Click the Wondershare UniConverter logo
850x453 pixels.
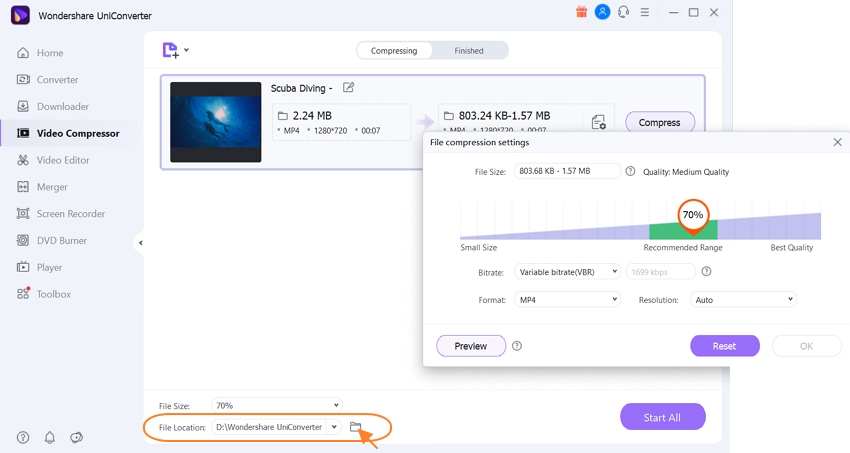[x=21, y=15]
